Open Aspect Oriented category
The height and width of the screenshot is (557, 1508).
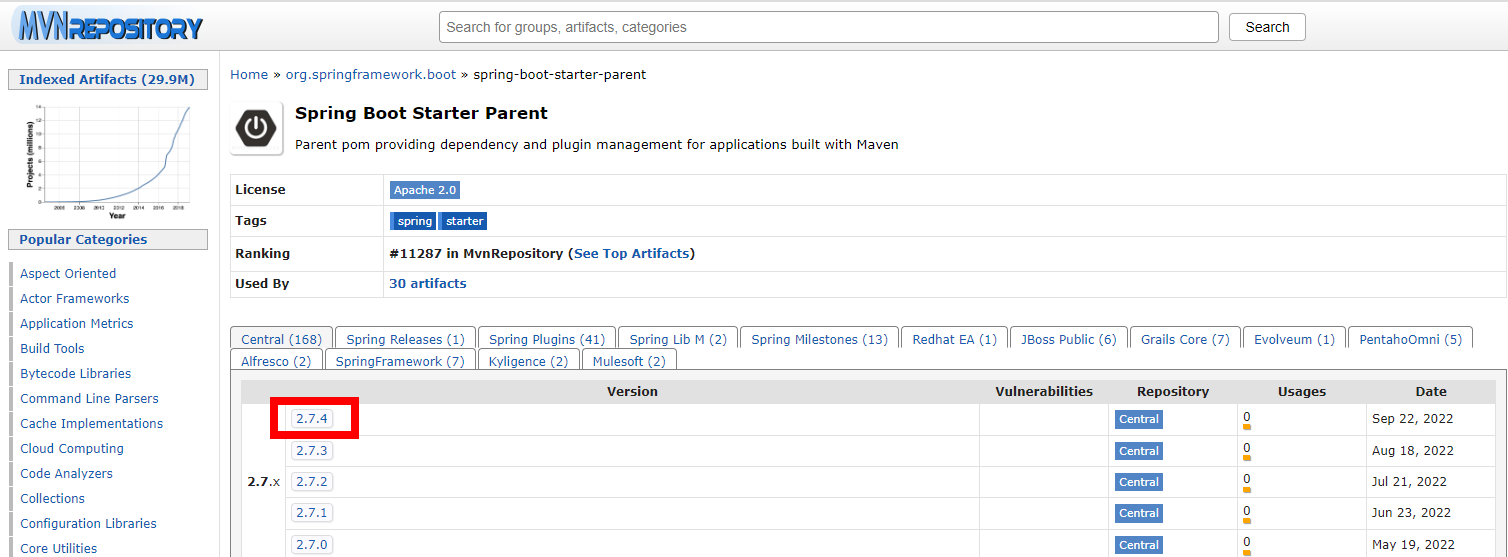68,273
